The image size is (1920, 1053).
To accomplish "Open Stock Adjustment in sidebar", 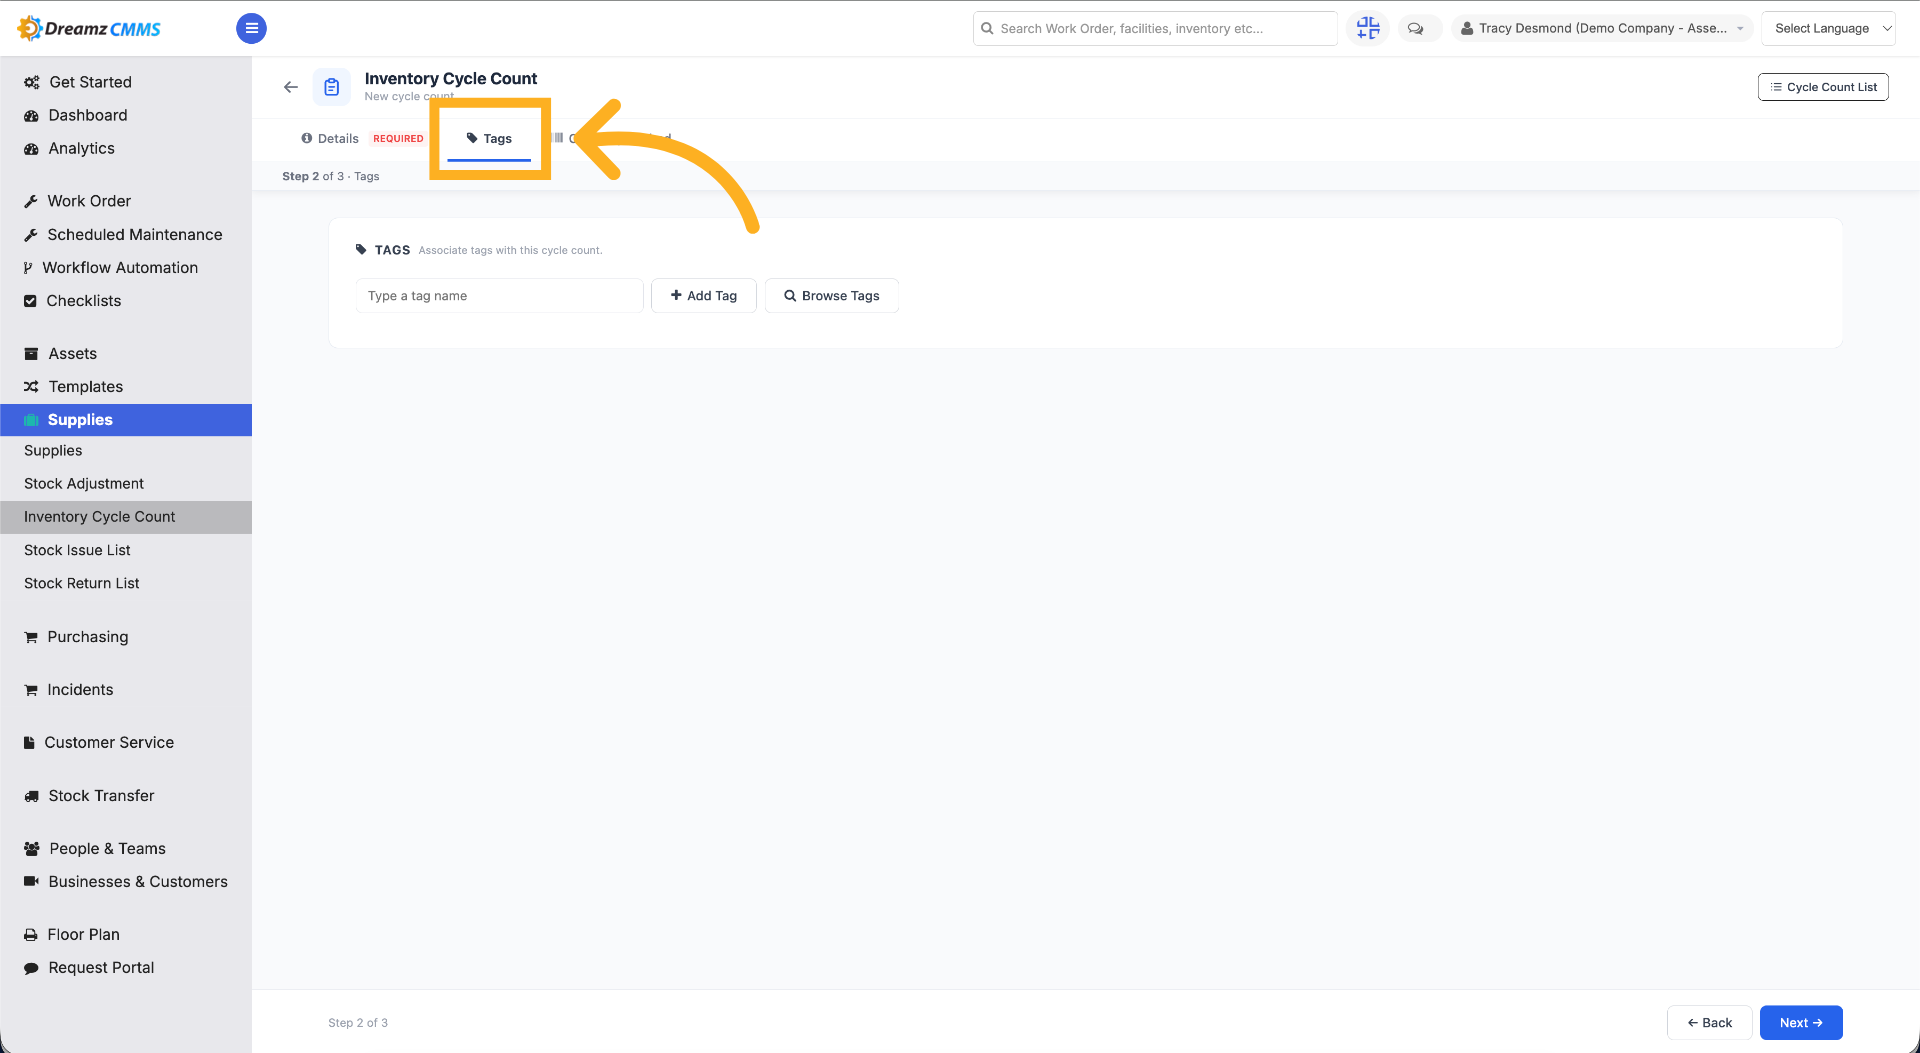I will point(84,484).
